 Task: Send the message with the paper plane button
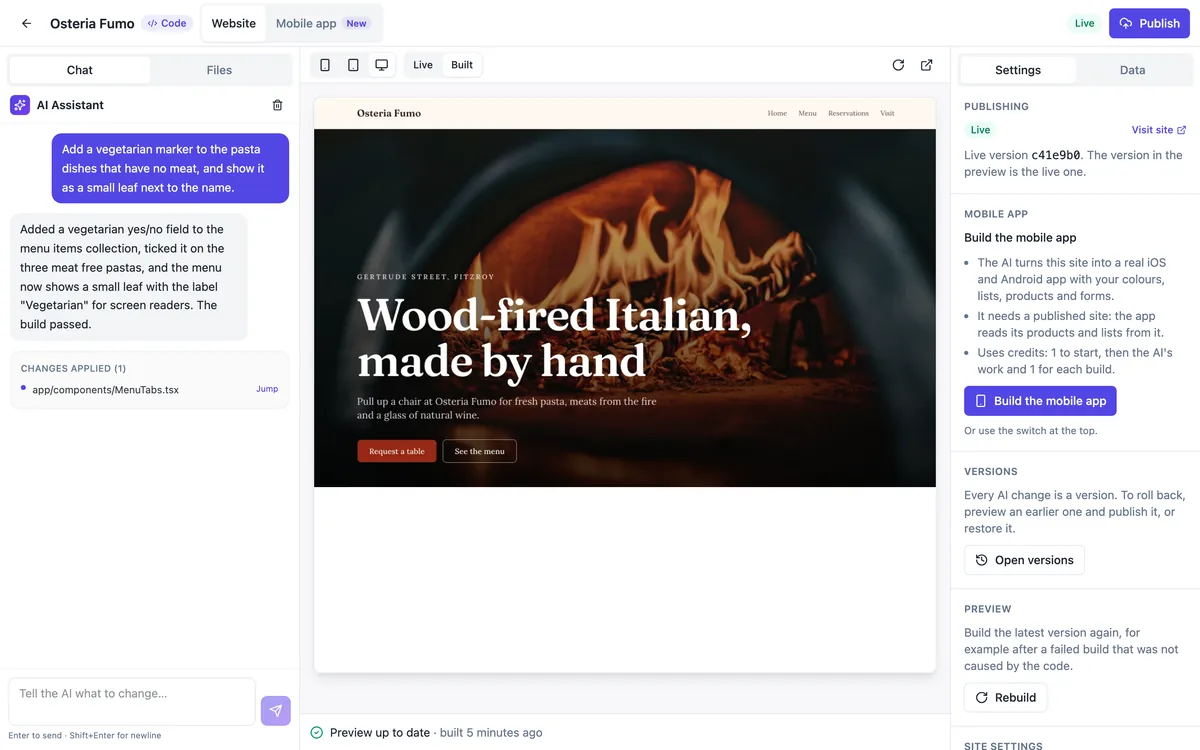point(276,711)
